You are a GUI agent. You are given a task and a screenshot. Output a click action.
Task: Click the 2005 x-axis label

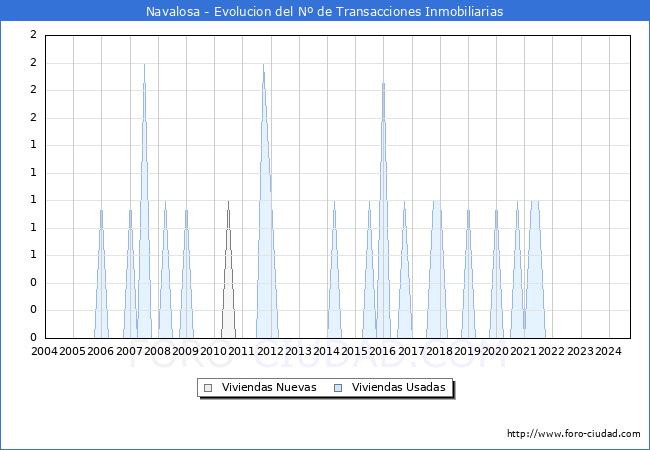[73, 351]
